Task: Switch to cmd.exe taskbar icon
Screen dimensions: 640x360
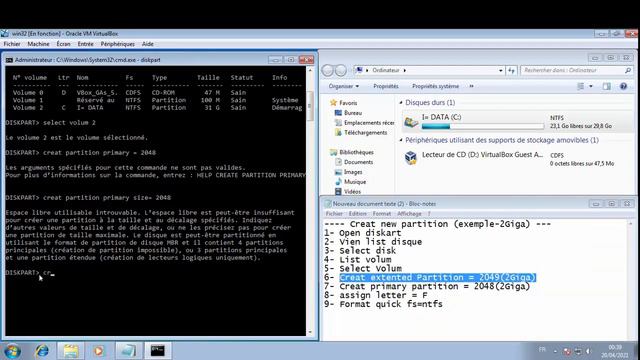Action: [158, 351]
